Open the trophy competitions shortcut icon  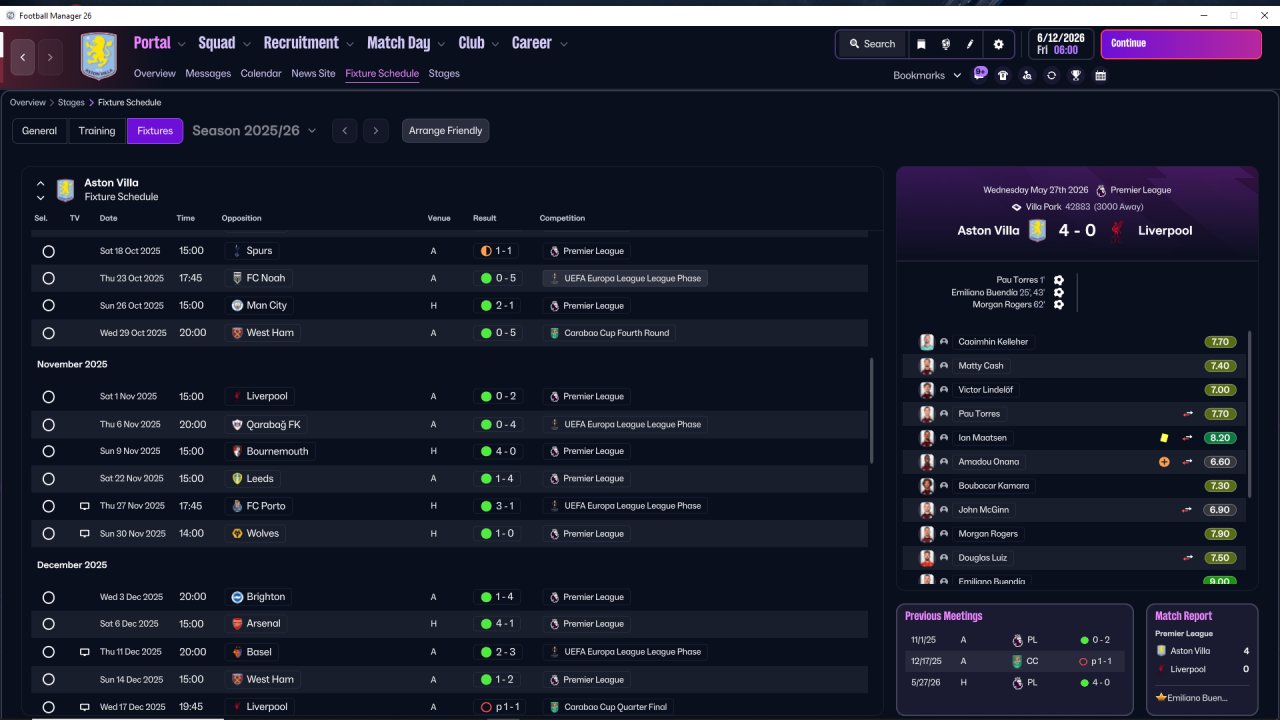coord(1076,75)
